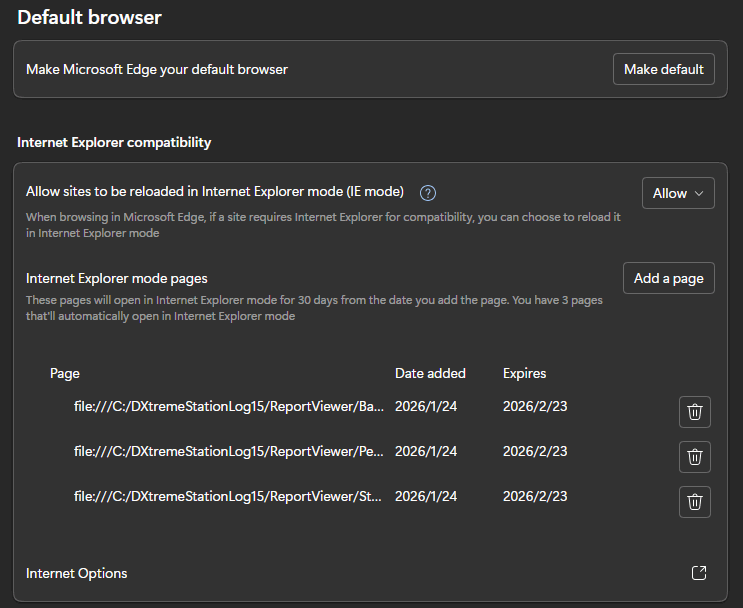743x608 pixels.
Task: Click the Expires column header
Action: [524, 373]
